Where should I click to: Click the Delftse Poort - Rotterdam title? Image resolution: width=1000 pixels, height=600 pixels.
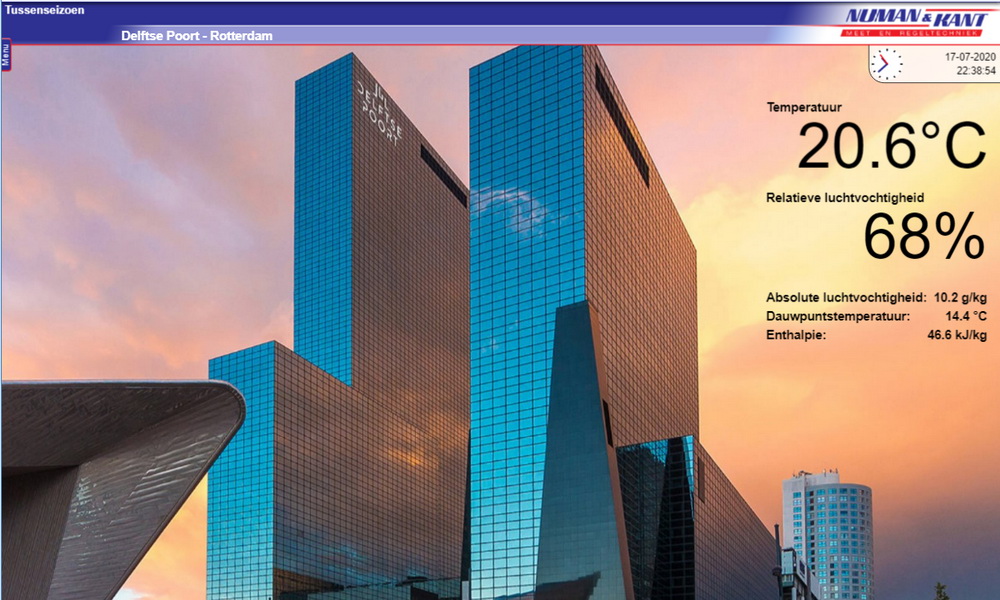pos(197,36)
